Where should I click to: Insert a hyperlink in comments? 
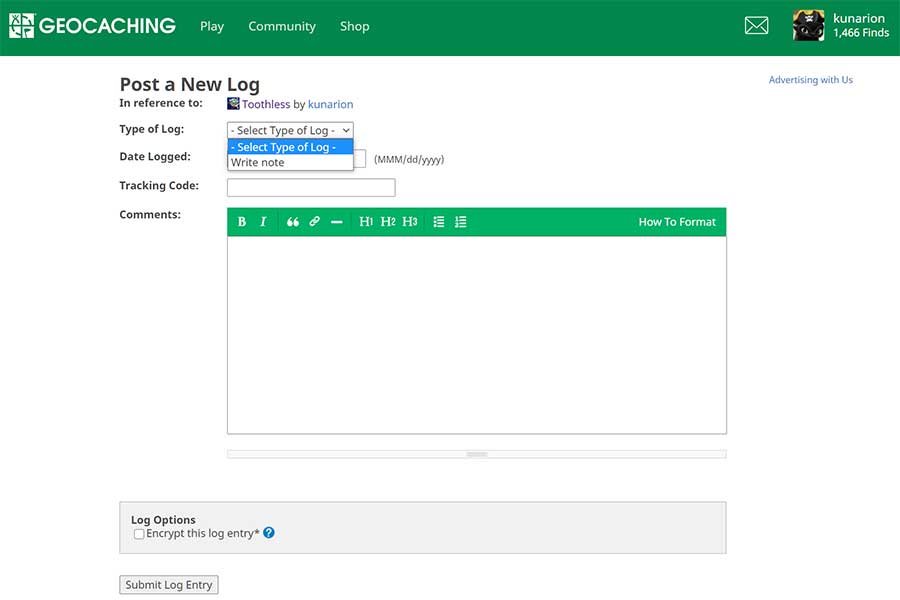tap(315, 222)
